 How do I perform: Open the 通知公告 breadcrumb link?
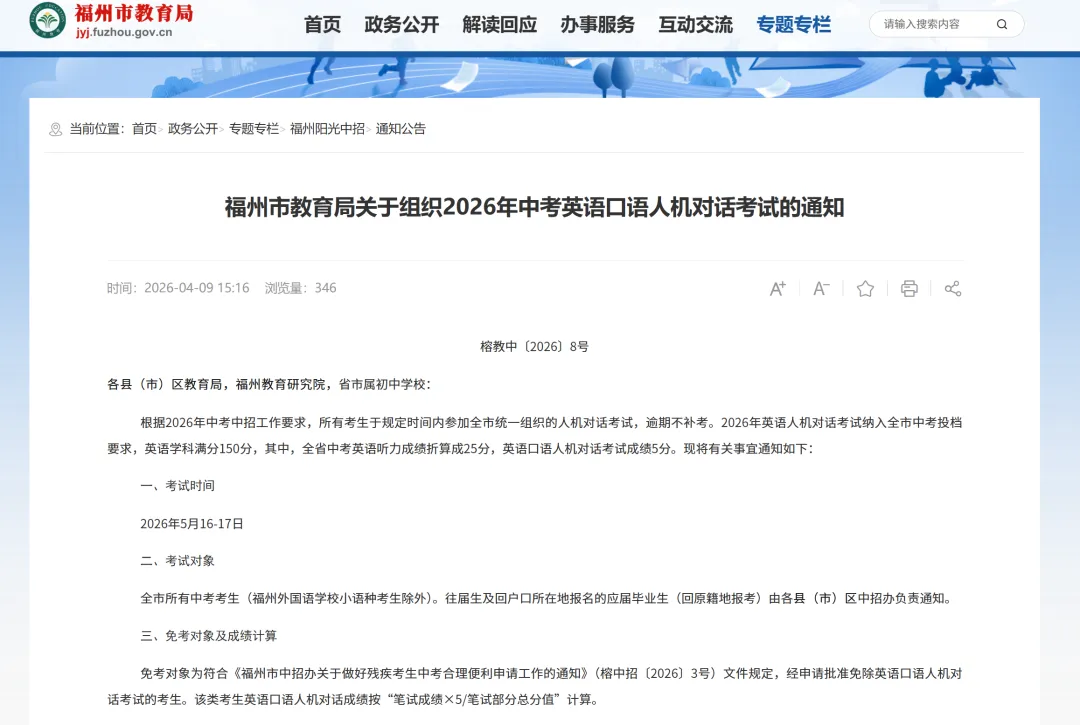(399, 128)
